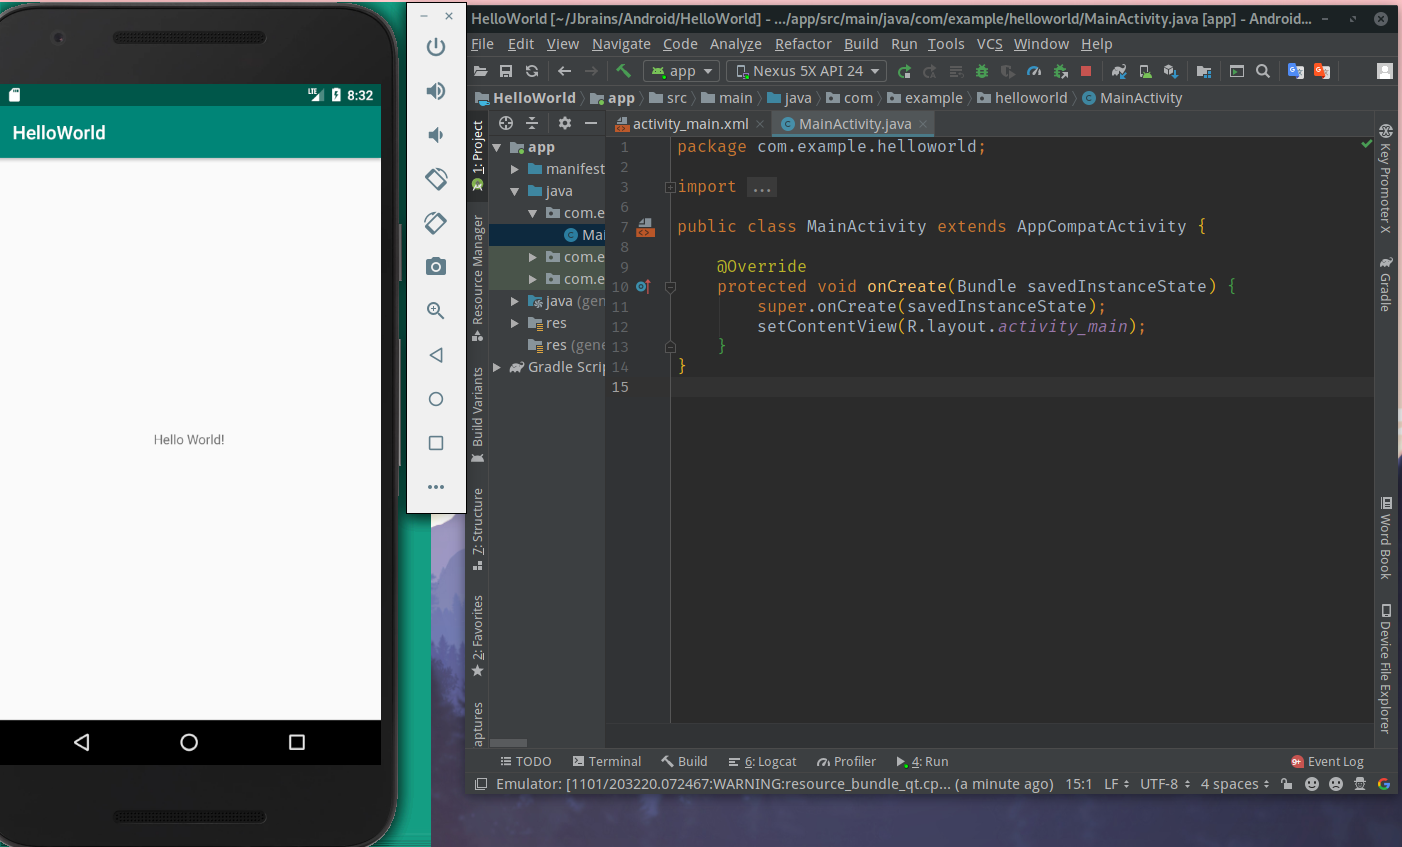The image size is (1402, 847).
Task: Open the UTF-8 encoding selector
Action: pos(1166,784)
